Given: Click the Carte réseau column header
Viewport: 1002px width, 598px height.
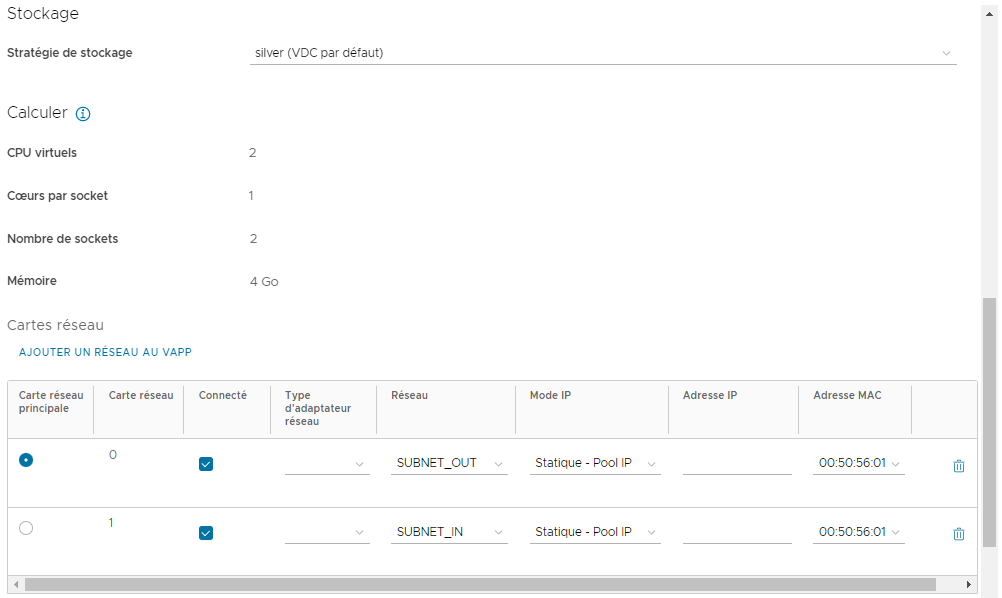Looking at the screenshot, I should pos(141,395).
